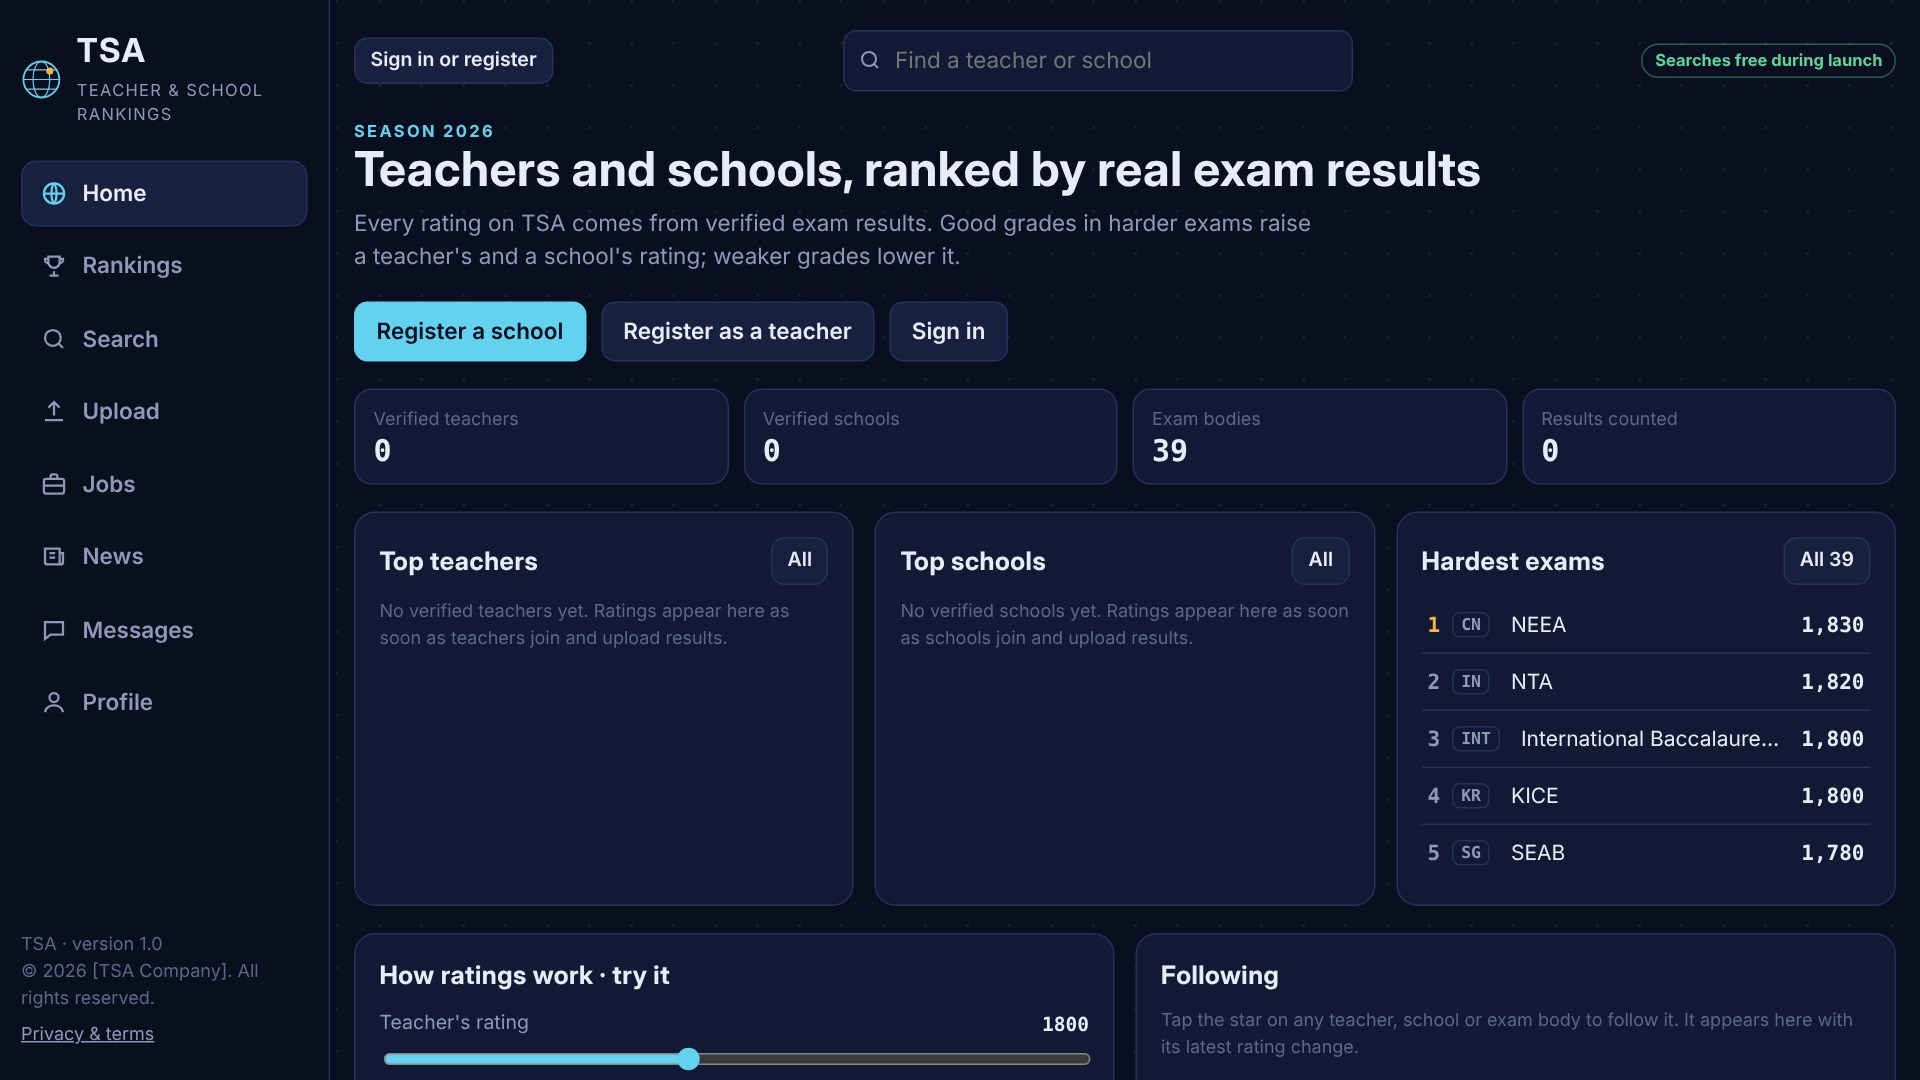Select the NEEA exam row

coord(1645,625)
